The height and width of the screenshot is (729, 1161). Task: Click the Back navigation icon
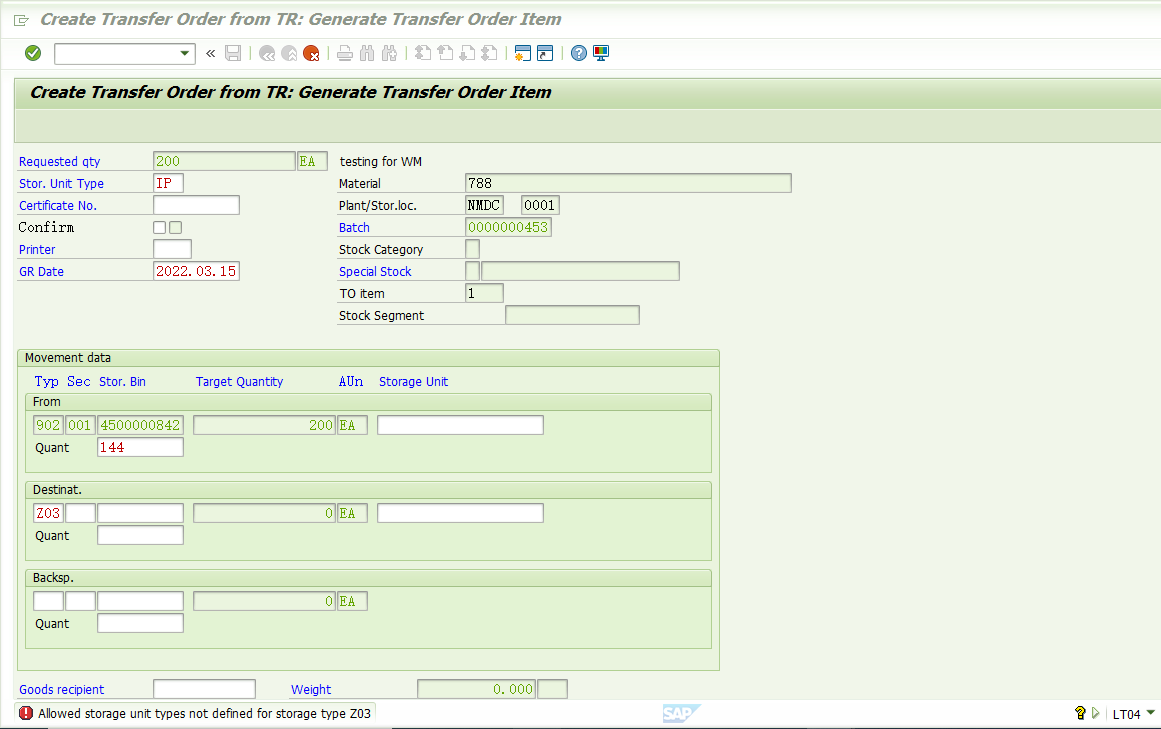click(x=266, y=53)
